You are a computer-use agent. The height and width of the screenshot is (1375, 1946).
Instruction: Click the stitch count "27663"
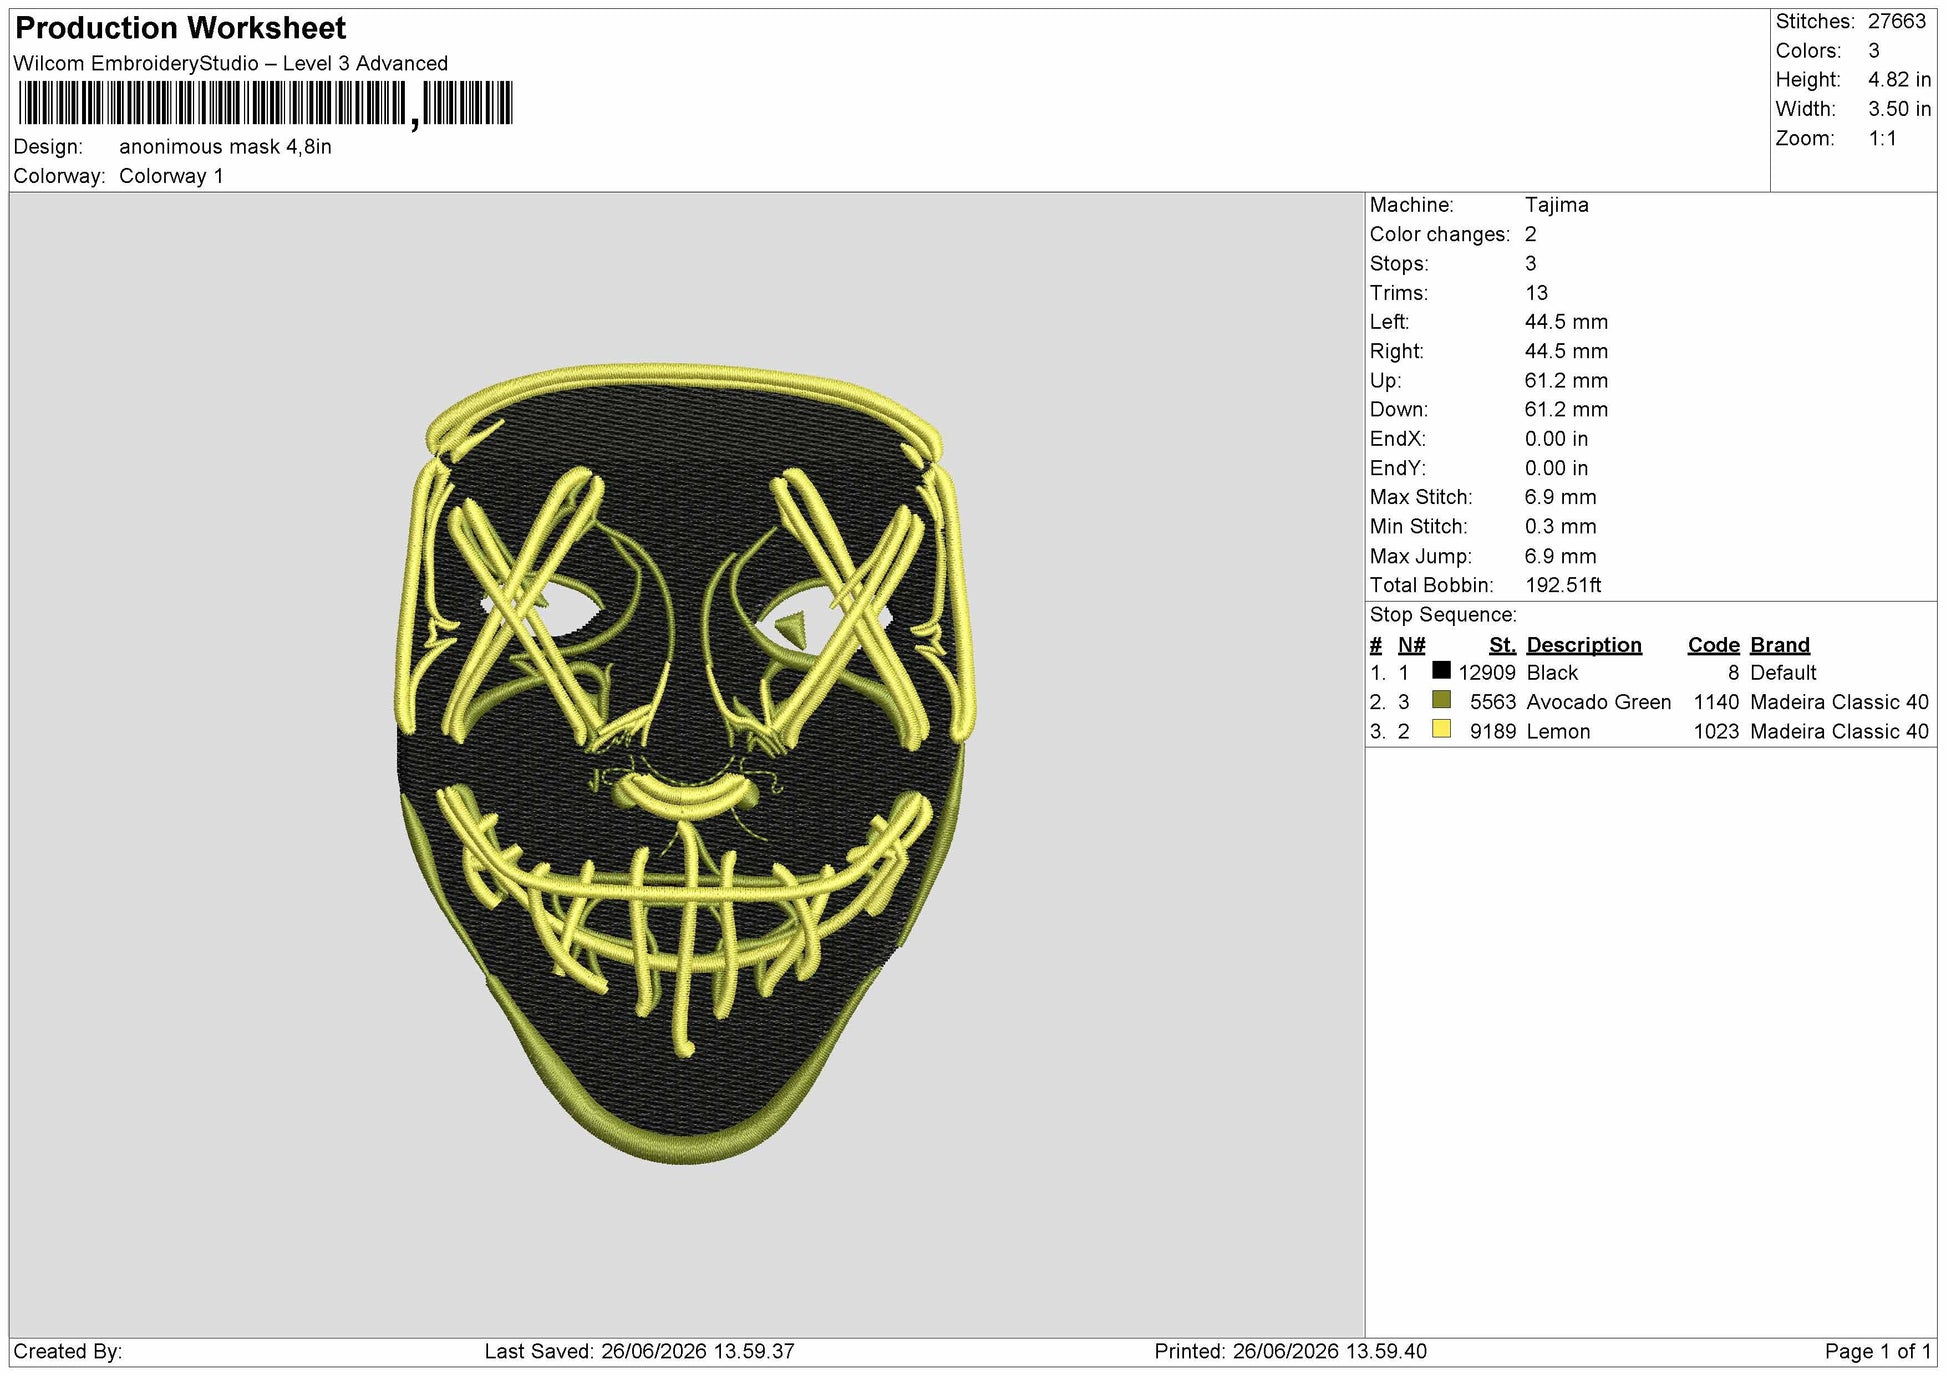pyautogui.click(x=1897, y=21)
